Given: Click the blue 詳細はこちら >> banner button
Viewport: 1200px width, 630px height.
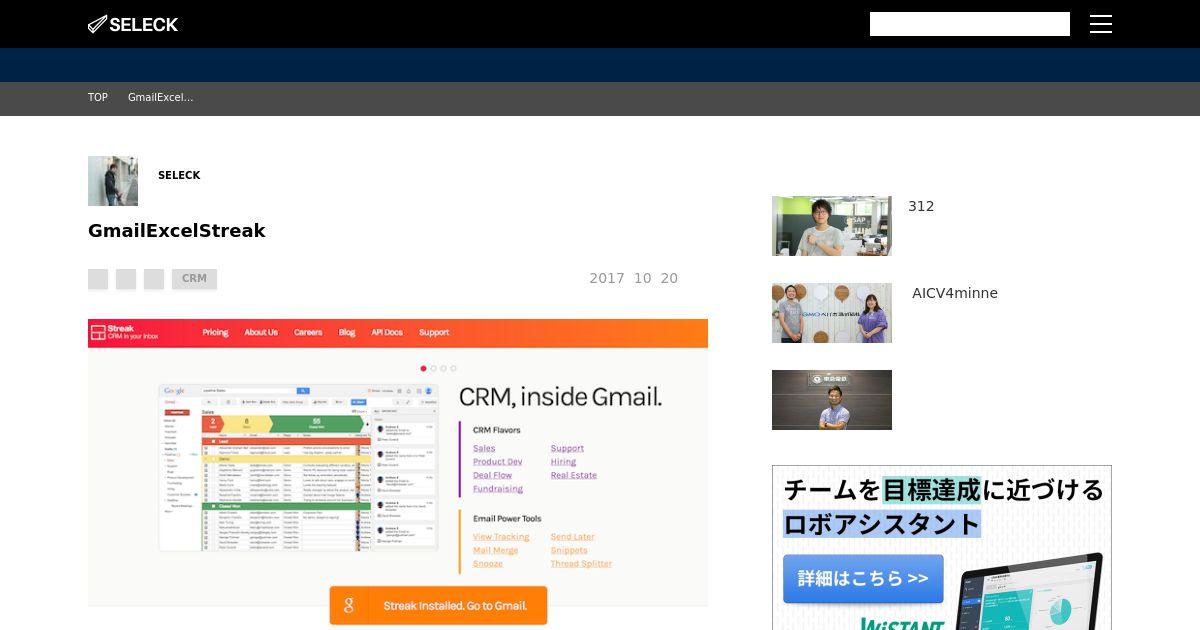Looking at the screenshot, I should (x=863, y=579).
